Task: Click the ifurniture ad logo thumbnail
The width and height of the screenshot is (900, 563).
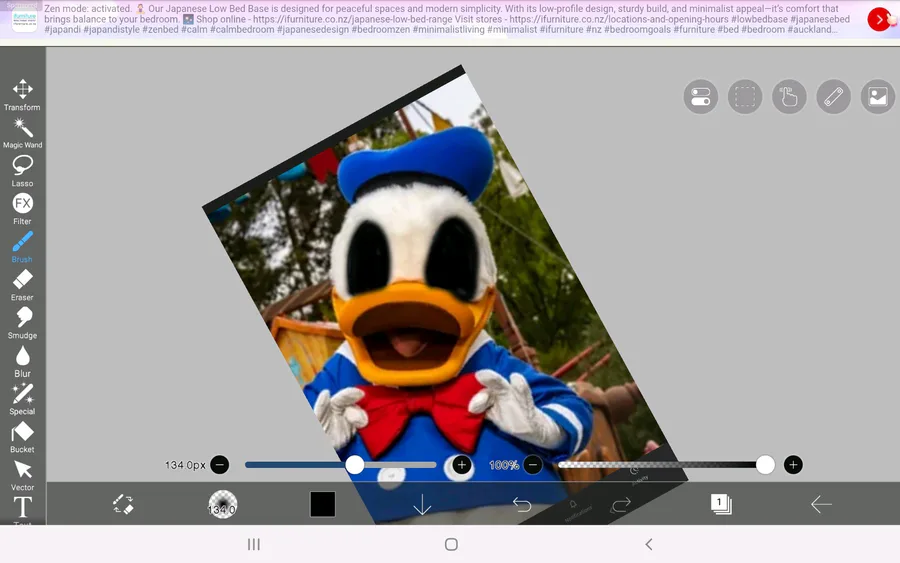Action: click(24, 20)
